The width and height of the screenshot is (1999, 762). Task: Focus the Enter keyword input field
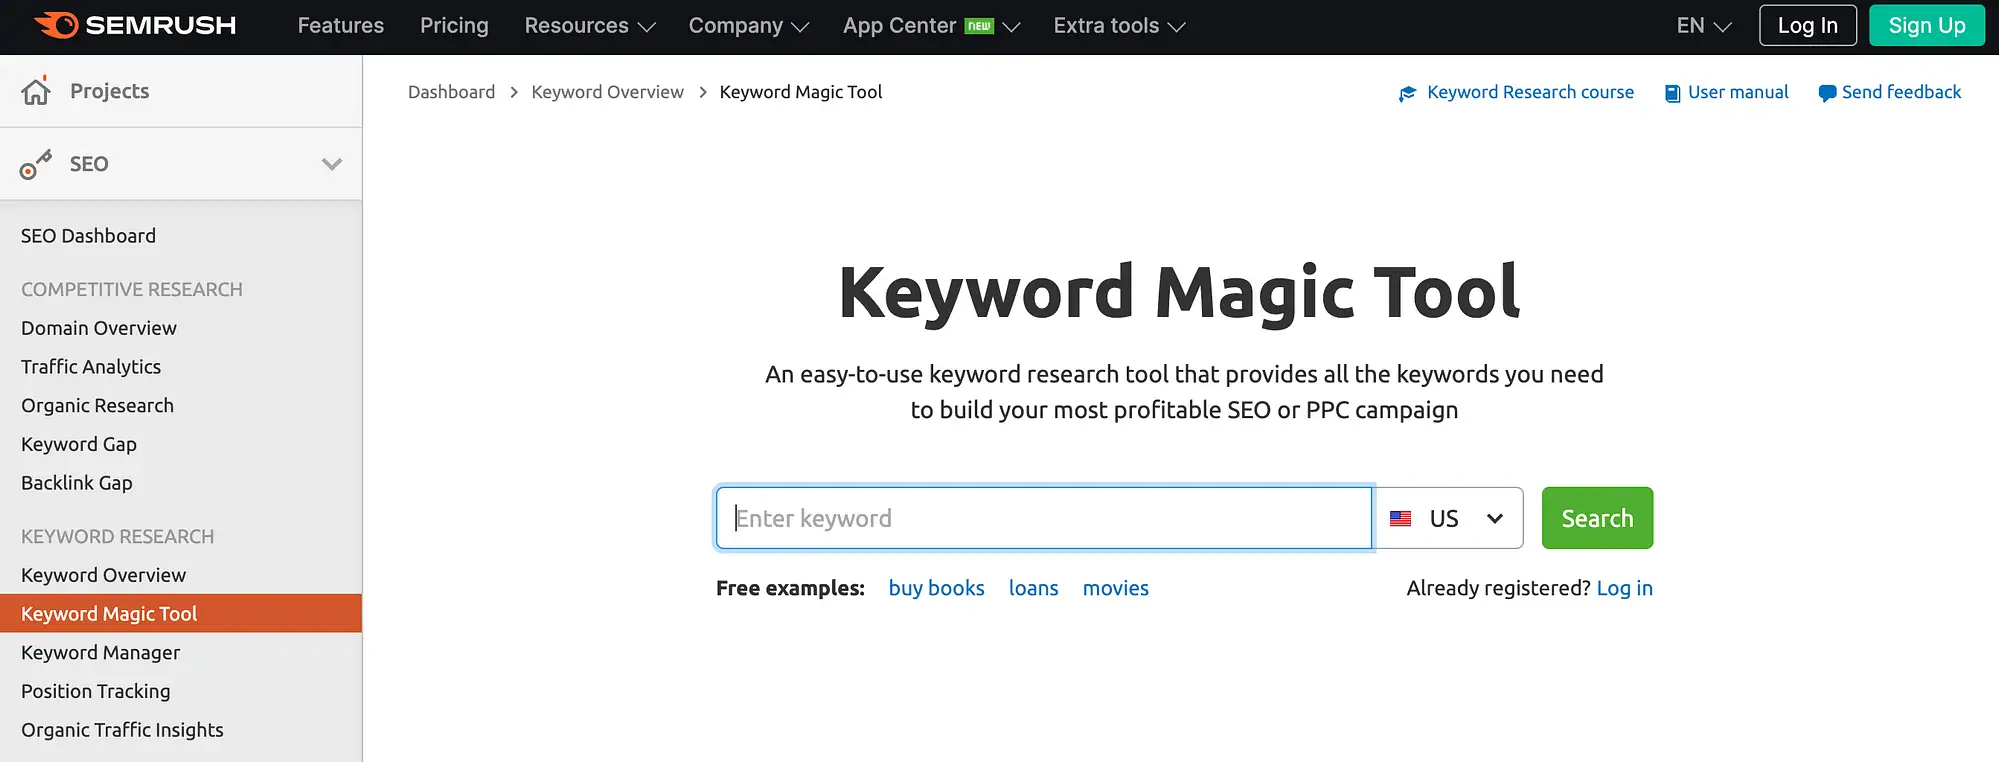tap(1044, 518)
